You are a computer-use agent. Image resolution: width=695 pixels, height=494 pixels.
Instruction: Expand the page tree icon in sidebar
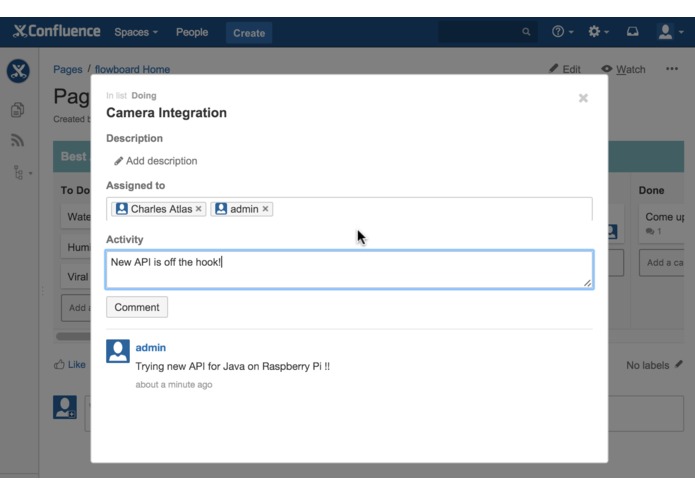point(21,172)
